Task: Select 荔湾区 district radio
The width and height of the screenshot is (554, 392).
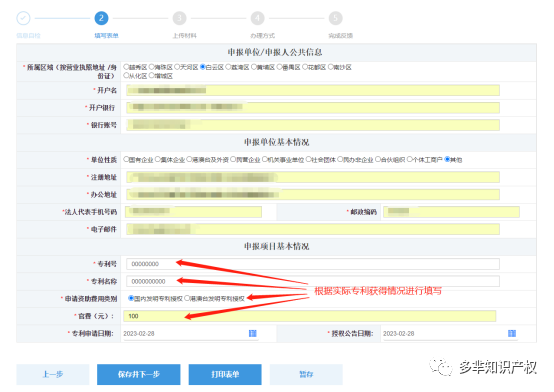Action: click(228, 67)
